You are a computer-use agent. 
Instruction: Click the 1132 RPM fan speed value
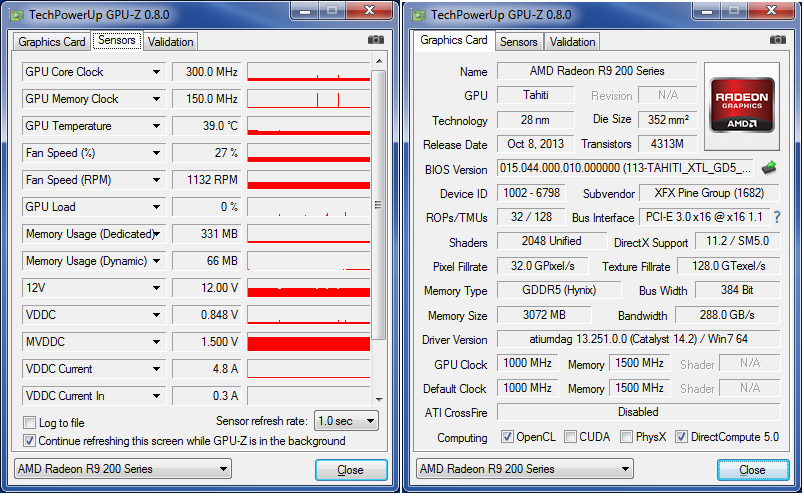tap(206, 180)
